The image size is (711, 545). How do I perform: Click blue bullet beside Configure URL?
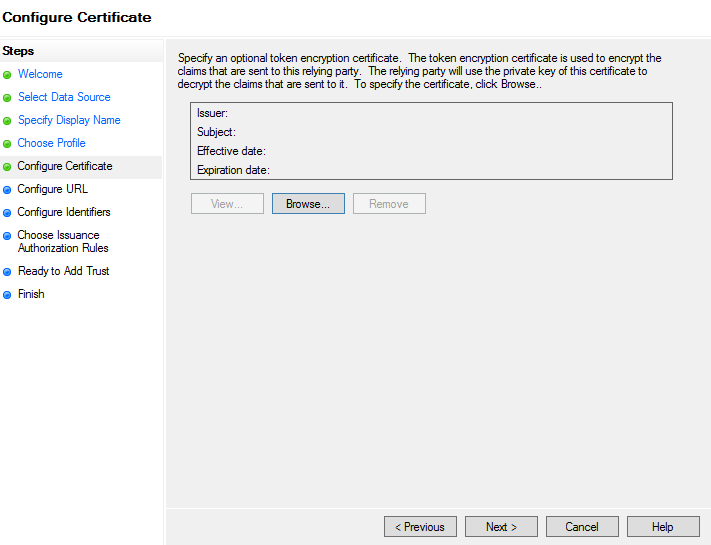click(7, 190)
